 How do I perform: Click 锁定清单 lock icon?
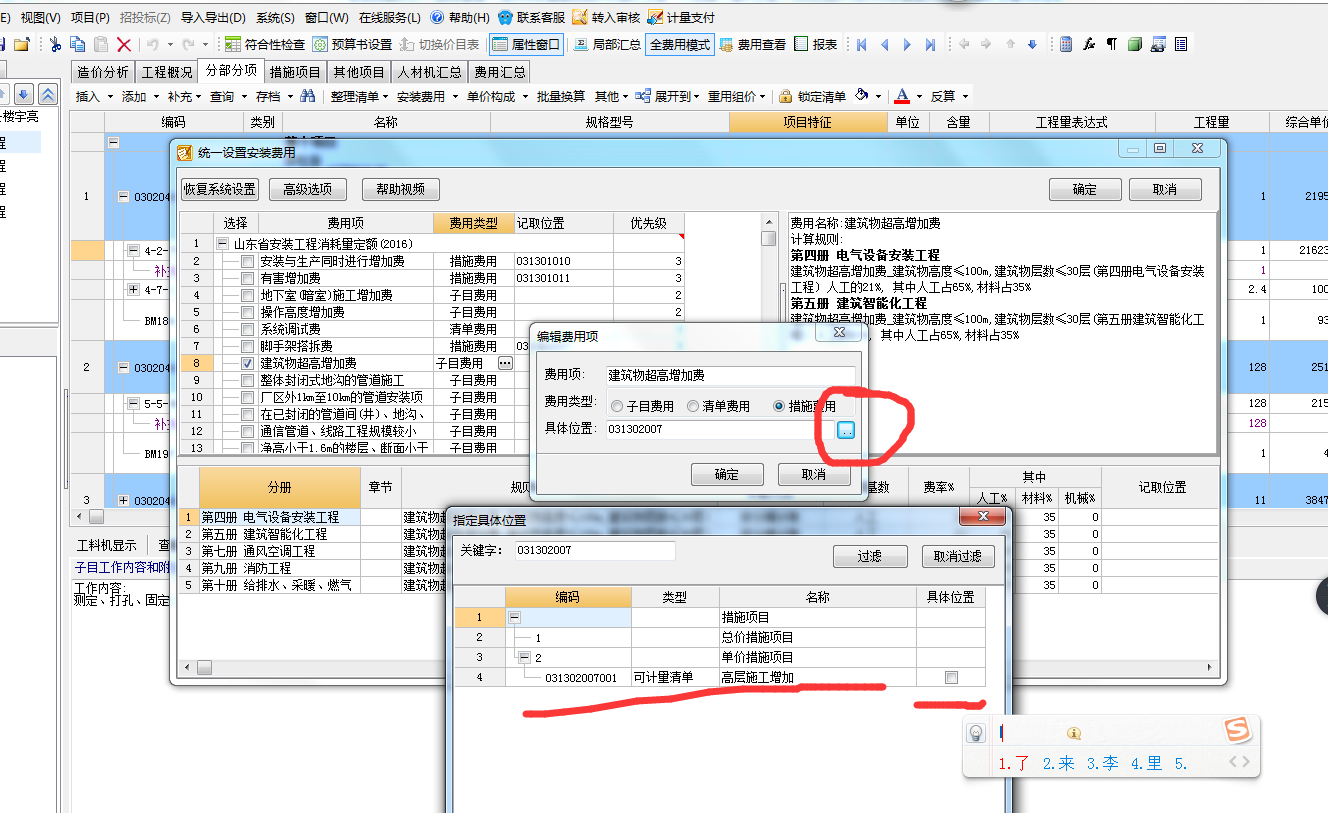pos(812,96)
